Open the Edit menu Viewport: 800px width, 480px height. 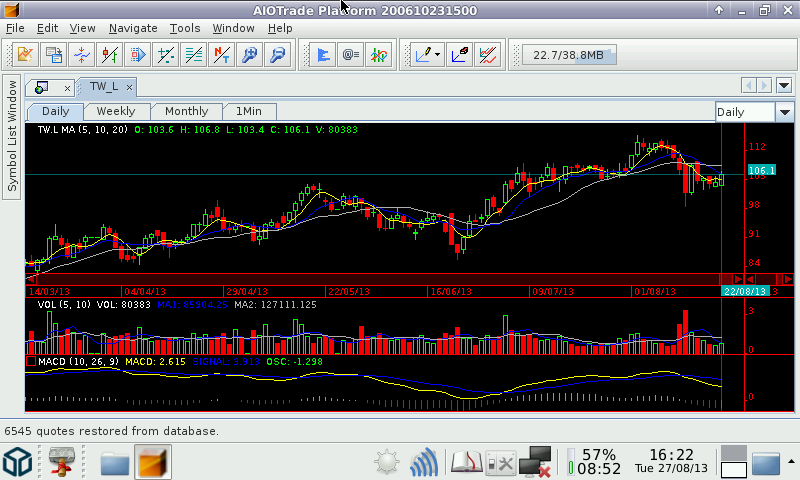pyautogui.click(x=47, y=28)
